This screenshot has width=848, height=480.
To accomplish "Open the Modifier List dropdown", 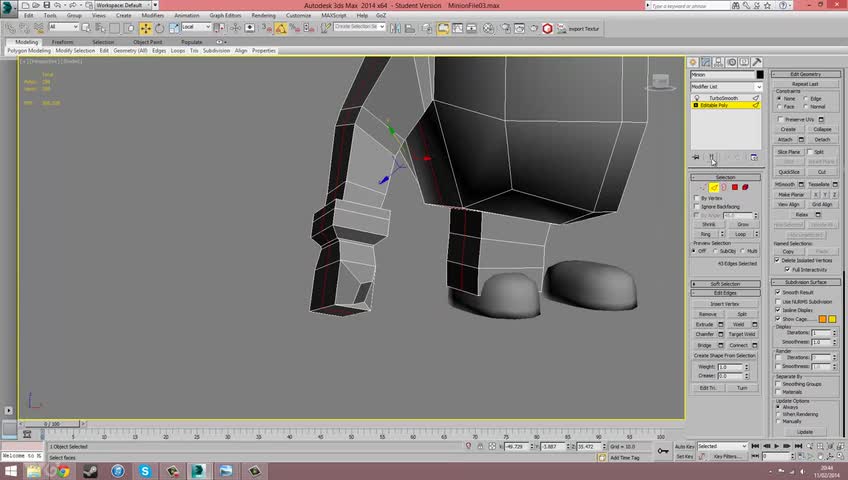I will pos(726,86).
